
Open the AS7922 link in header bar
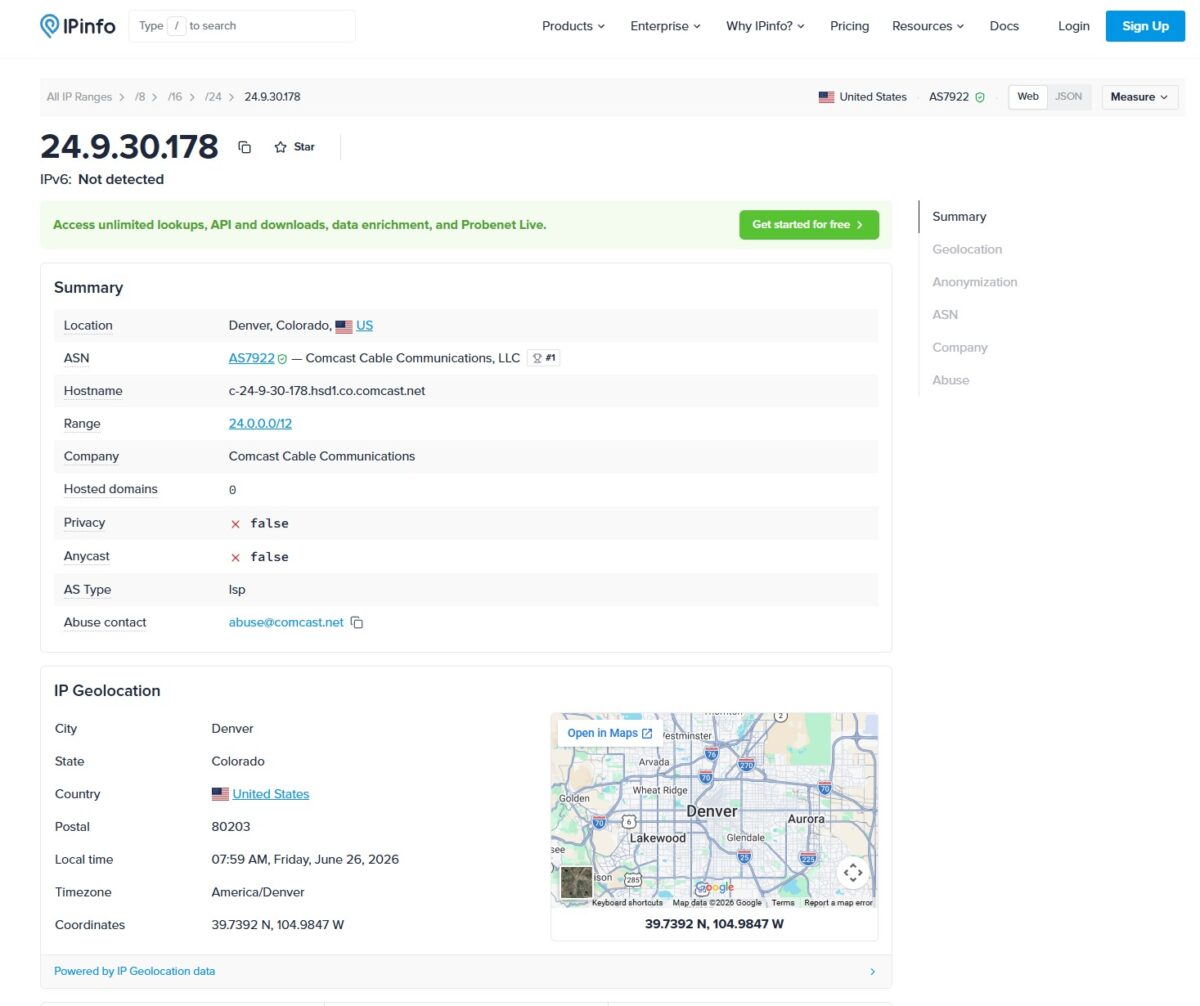click(949, 97)
